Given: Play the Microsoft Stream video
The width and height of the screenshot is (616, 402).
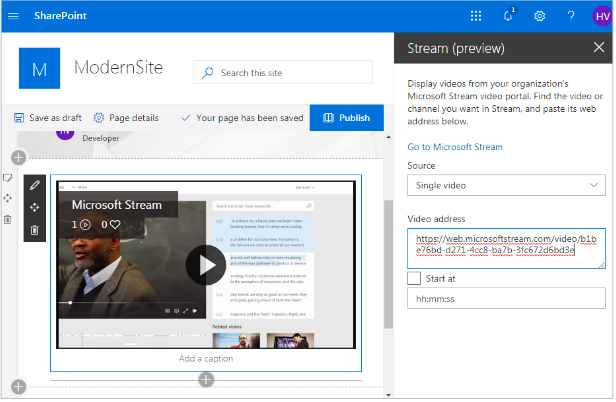Looking at the screenshot, I should click(207, 266).
